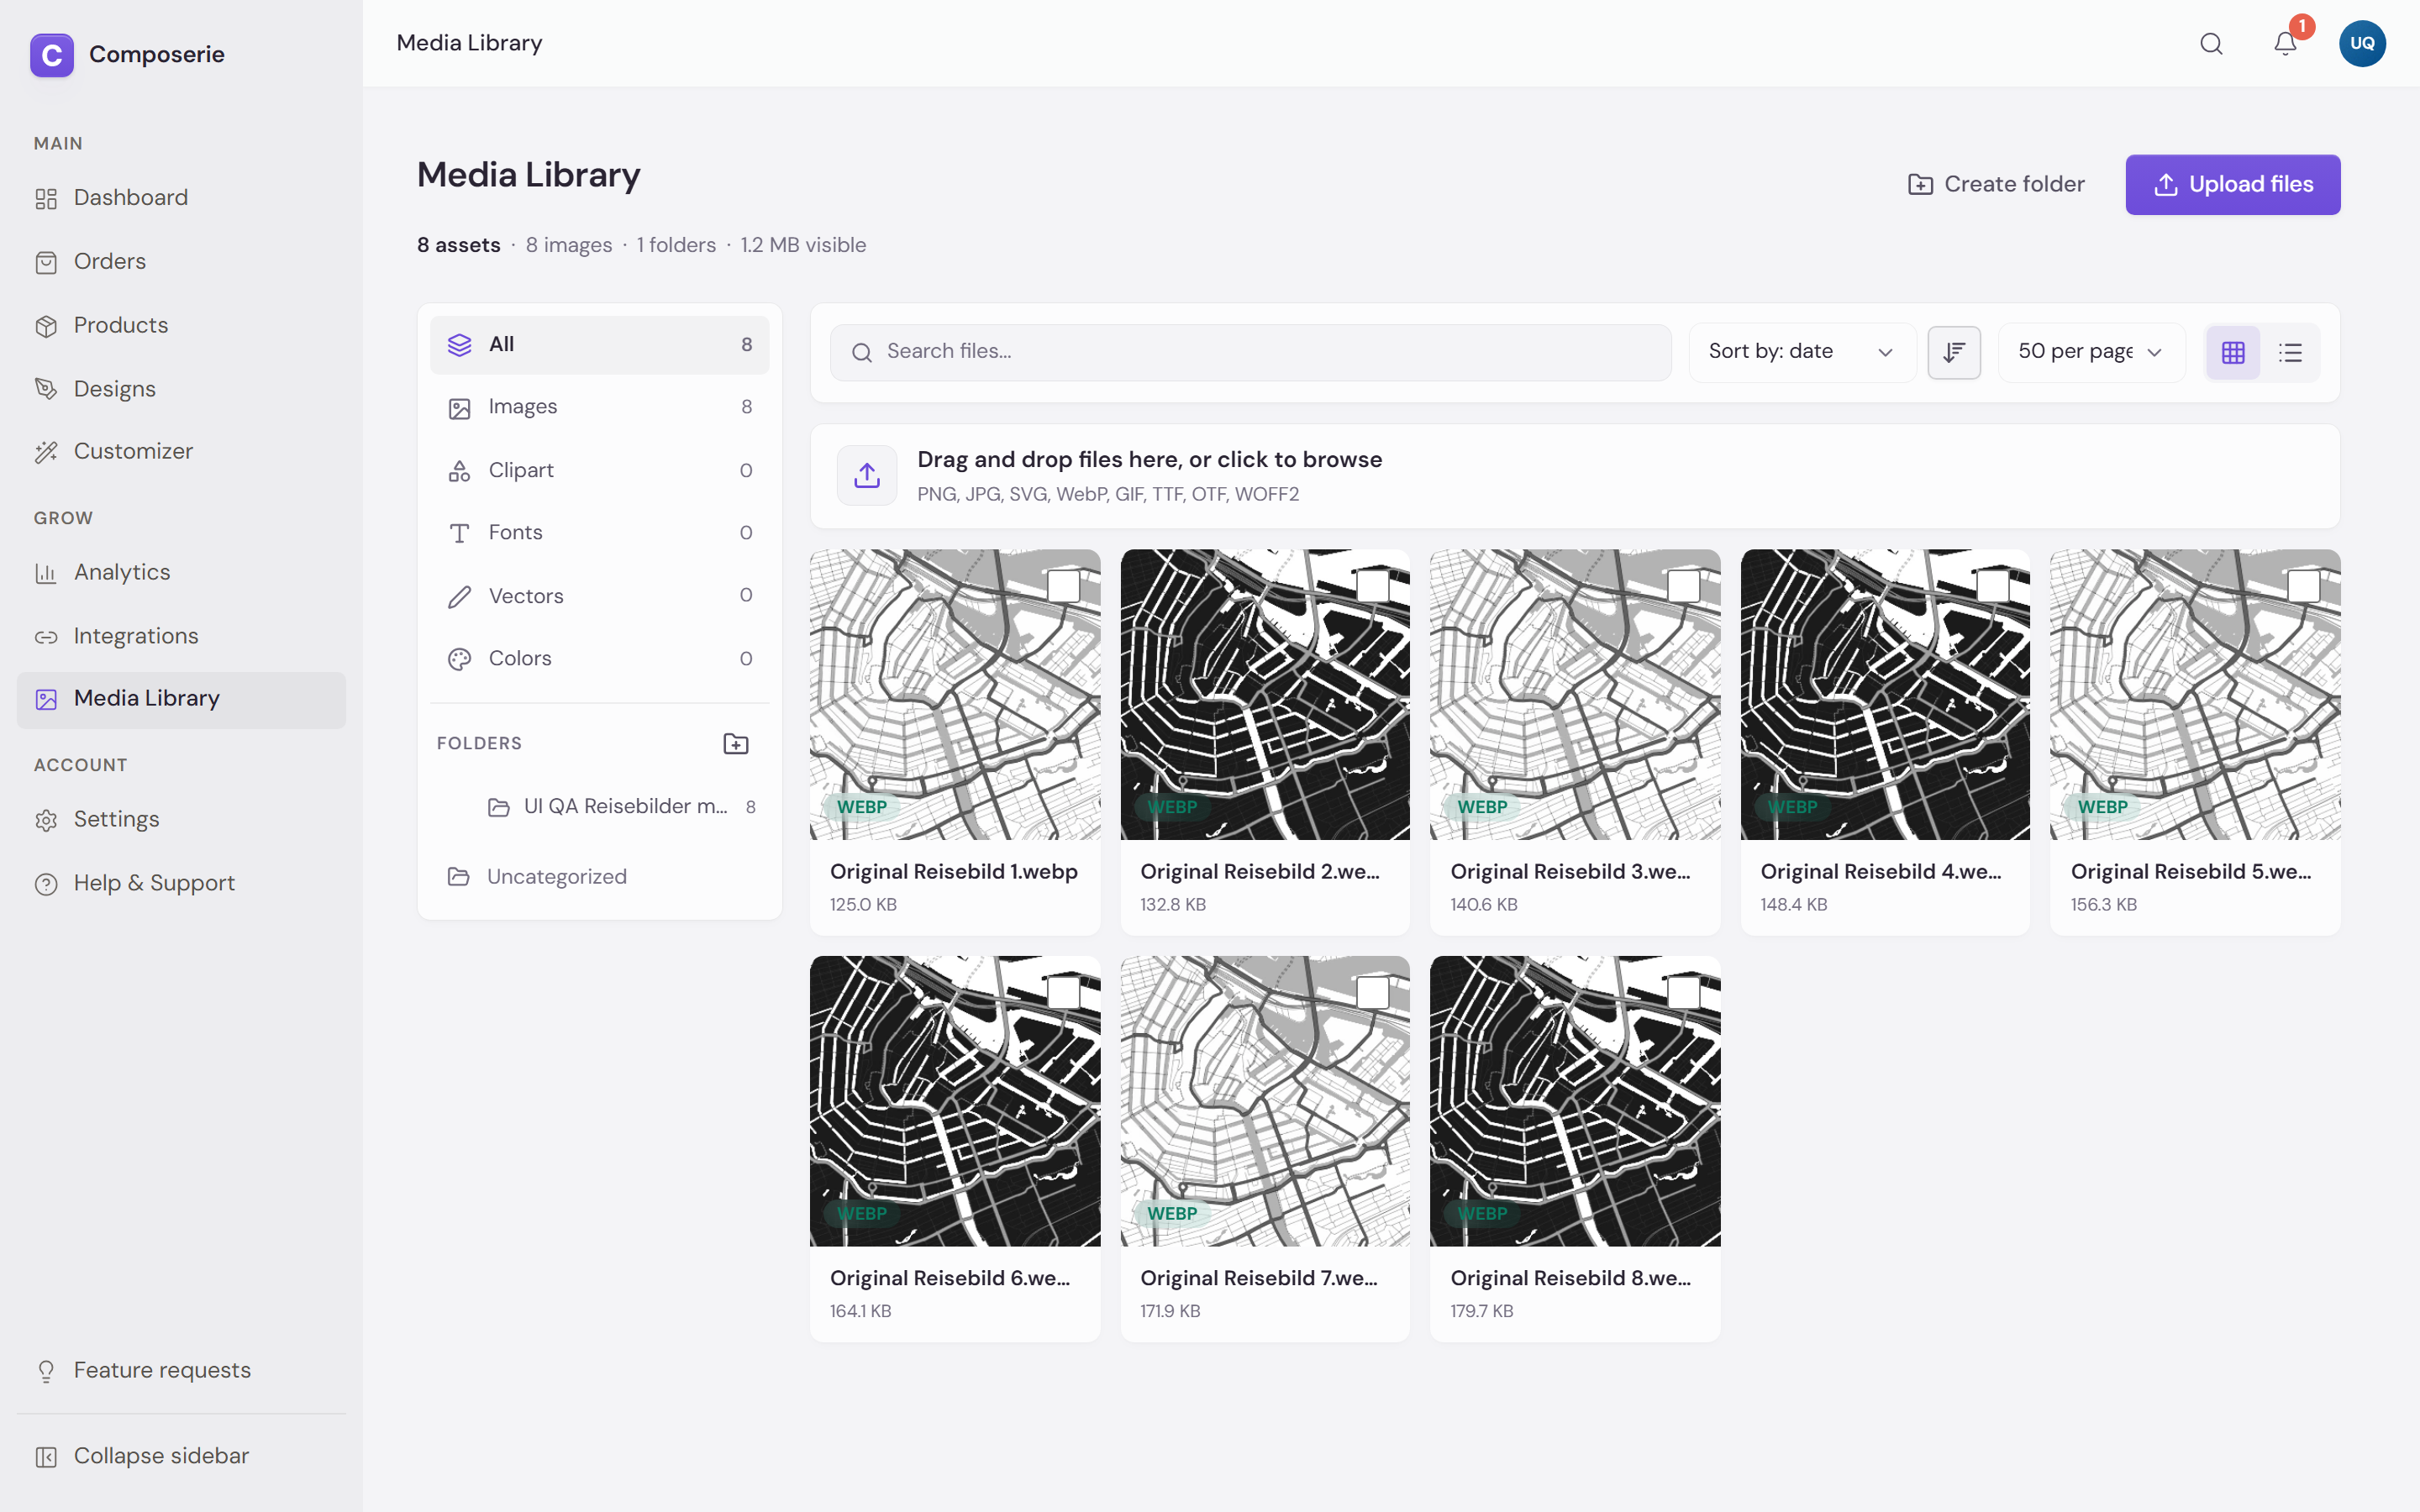Switch to list view
2420x1512 pixels.
click(x=2290, y=352)
